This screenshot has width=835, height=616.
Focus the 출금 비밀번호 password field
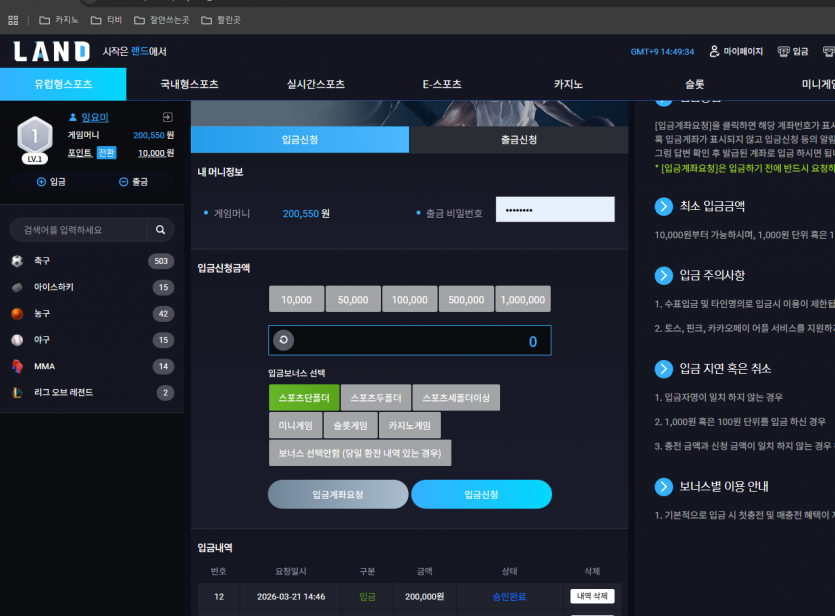coord(555,210)
